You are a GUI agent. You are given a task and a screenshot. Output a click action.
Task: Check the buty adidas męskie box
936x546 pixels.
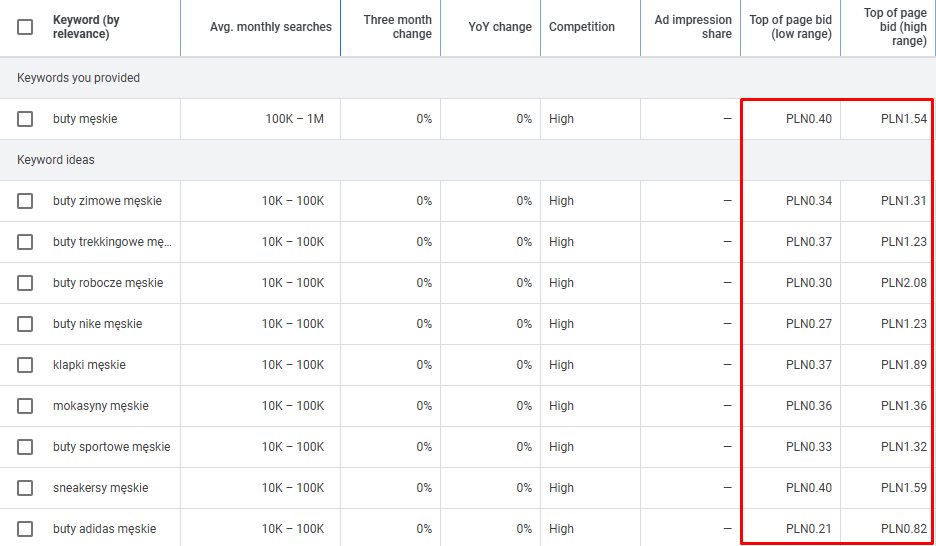point(25,529)
